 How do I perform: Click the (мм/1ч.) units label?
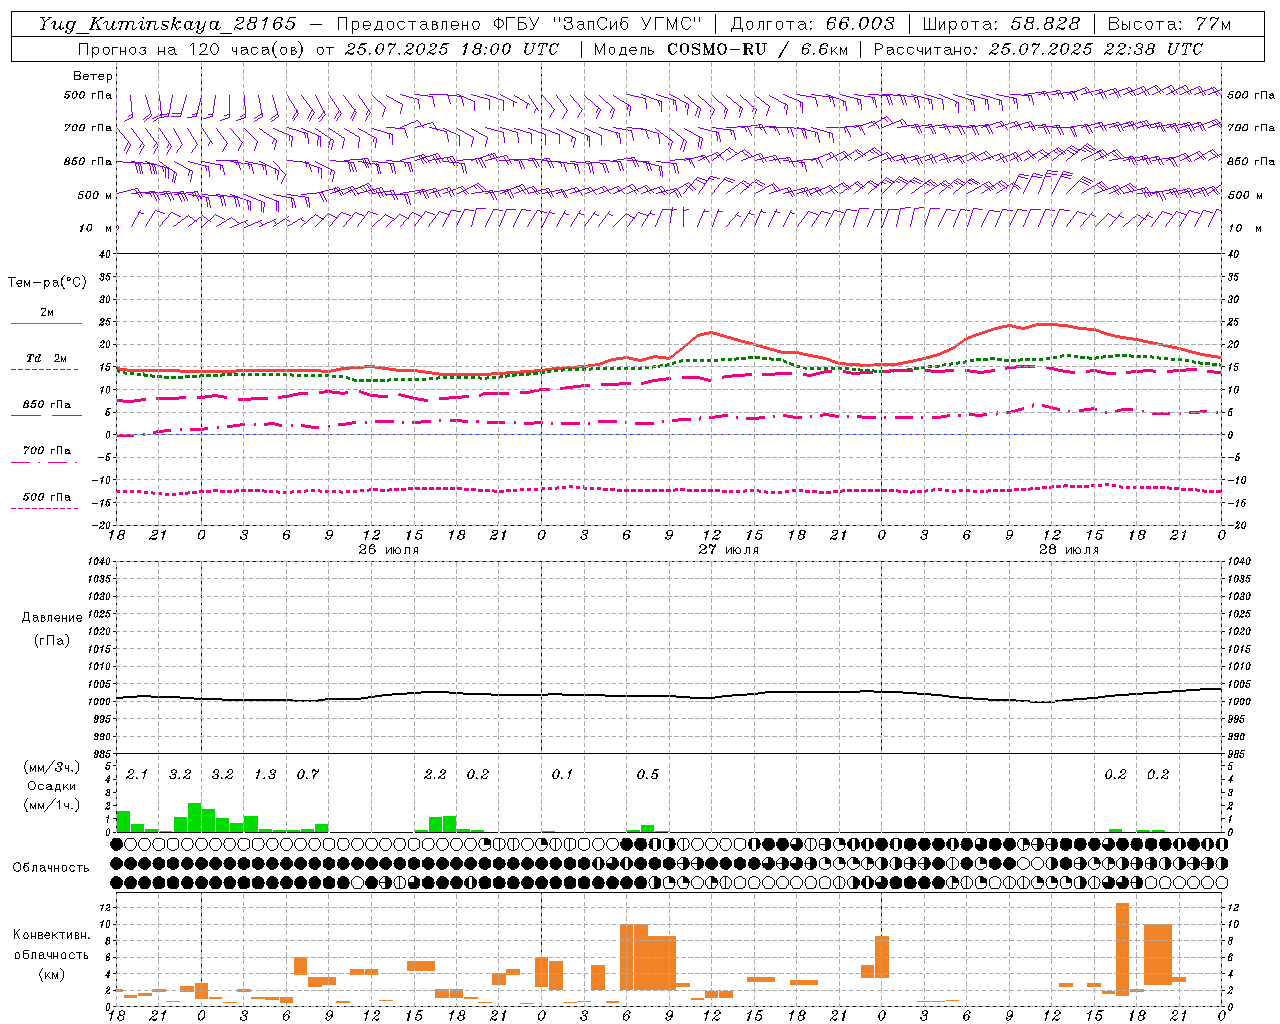coord(51,805)
